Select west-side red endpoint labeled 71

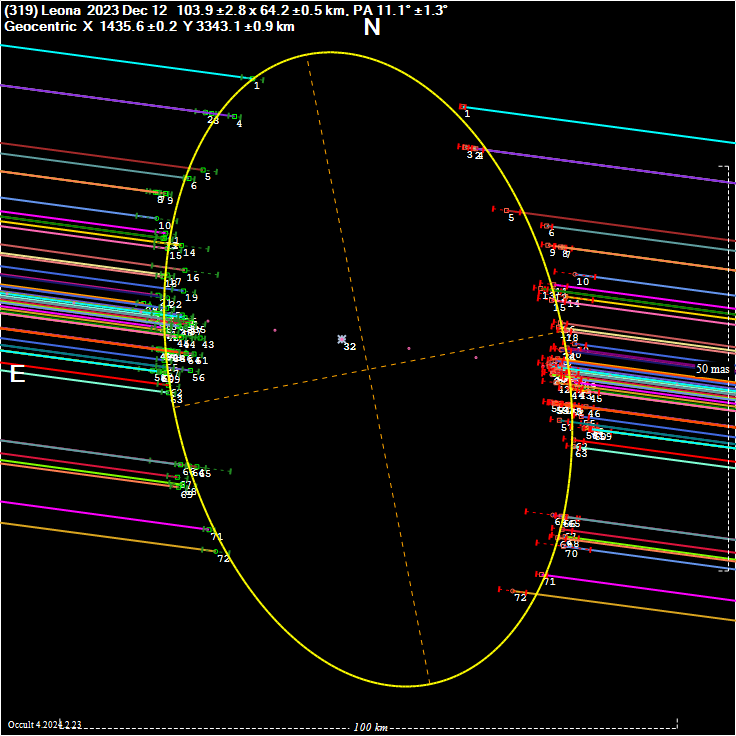coord(541,575)
